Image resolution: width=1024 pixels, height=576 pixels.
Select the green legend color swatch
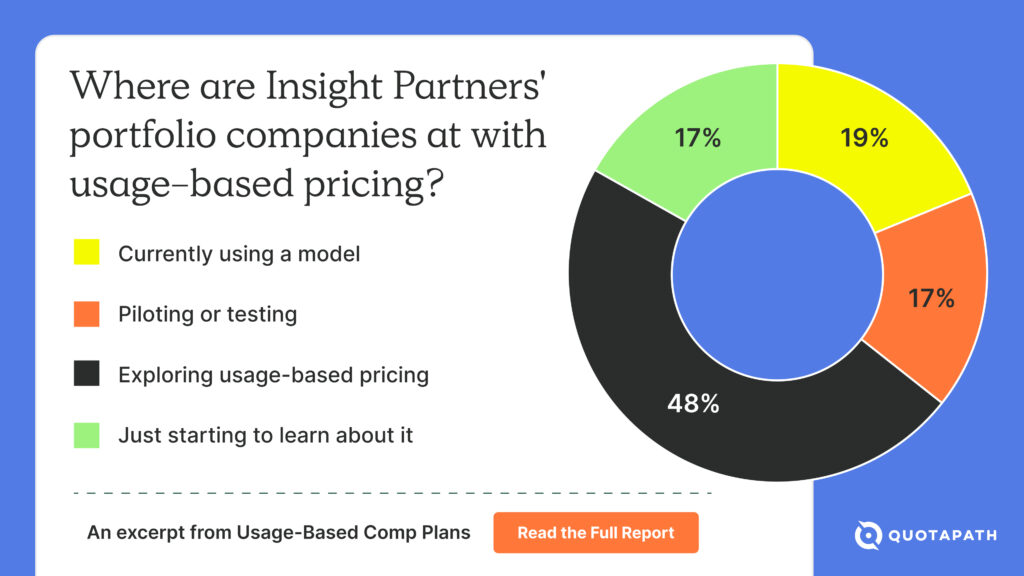point(86,436)
